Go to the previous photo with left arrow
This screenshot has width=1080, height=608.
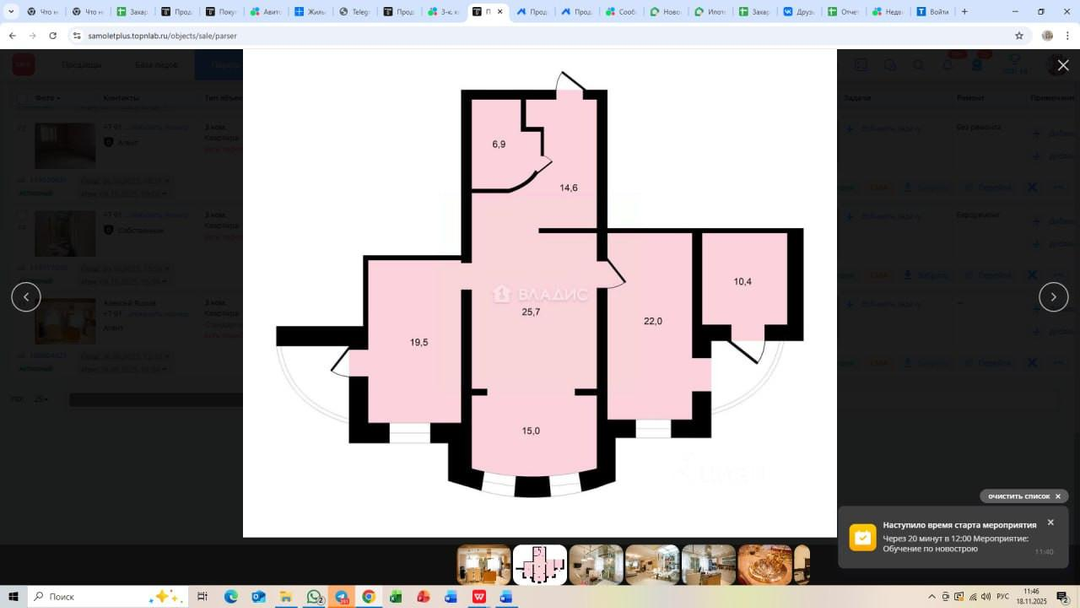tap(26, 297)
